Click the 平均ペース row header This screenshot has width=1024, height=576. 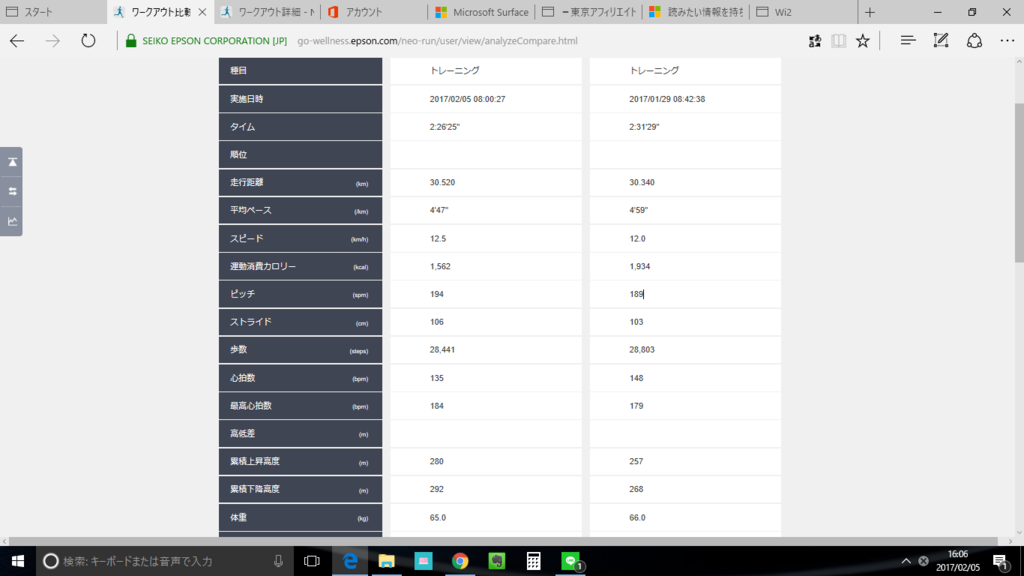pos(300,210)
